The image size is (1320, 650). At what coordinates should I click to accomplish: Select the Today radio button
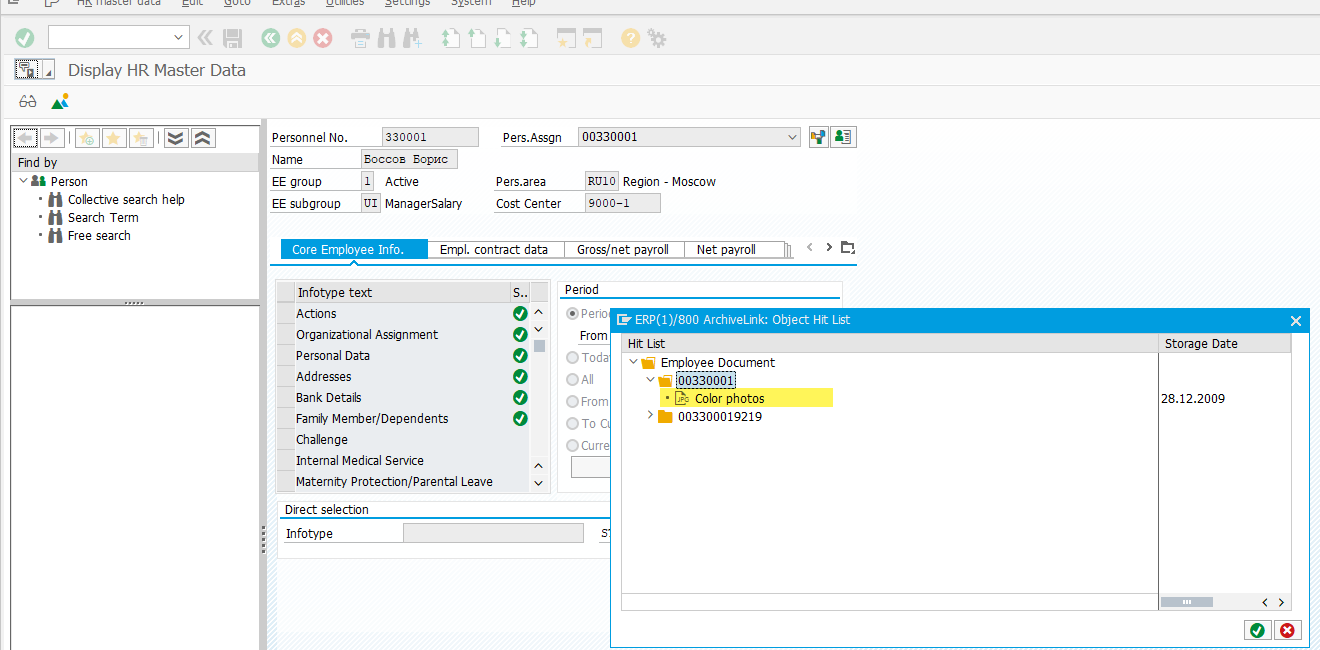coord(573,357)
